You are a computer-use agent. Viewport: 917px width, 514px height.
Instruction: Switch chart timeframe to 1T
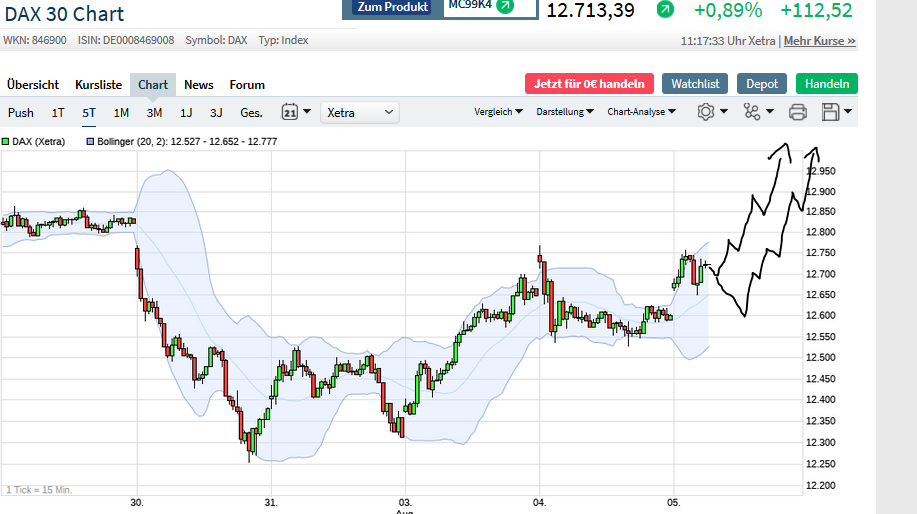[59, 112]
